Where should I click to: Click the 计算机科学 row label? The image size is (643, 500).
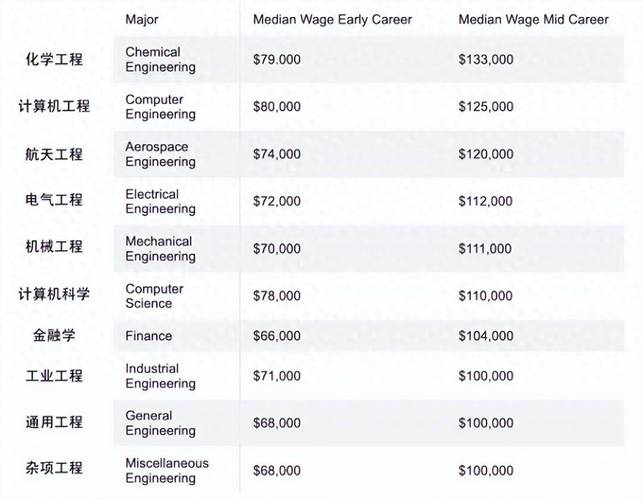54,294
